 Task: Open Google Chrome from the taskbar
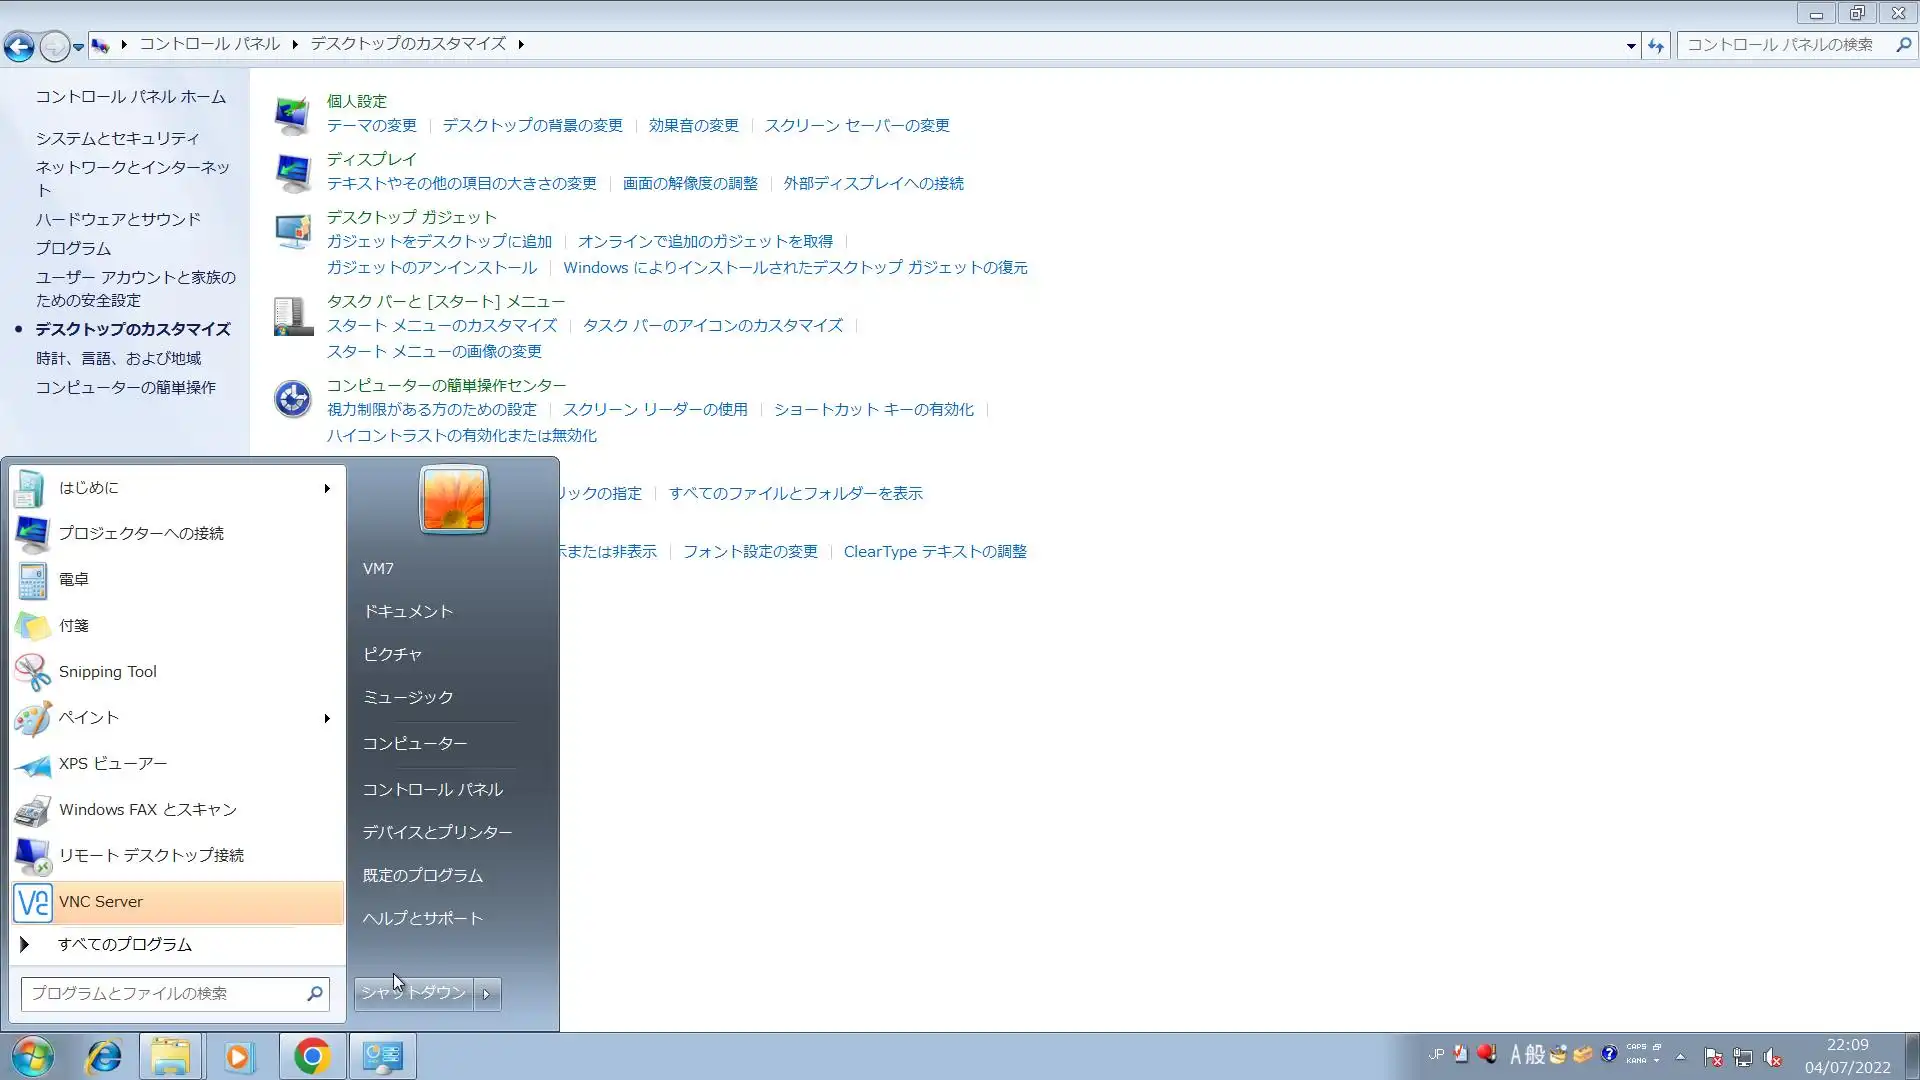point(312,1057)
